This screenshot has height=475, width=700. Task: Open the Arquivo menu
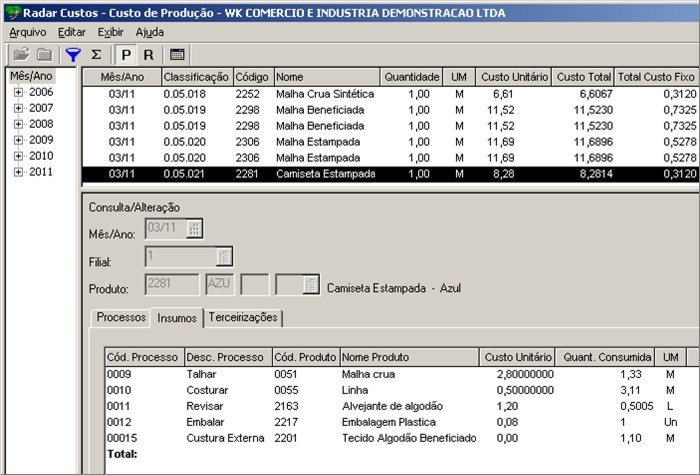[x=28, y=32]
